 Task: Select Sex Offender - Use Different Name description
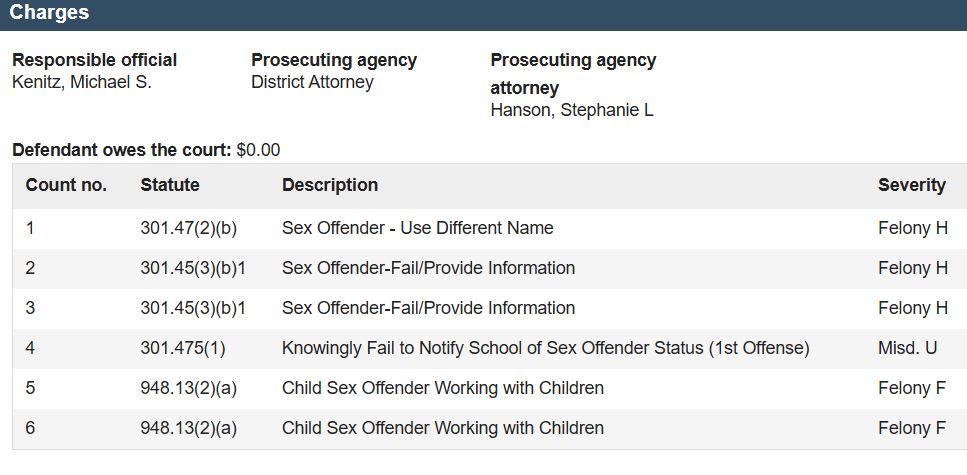pos(418,228)
